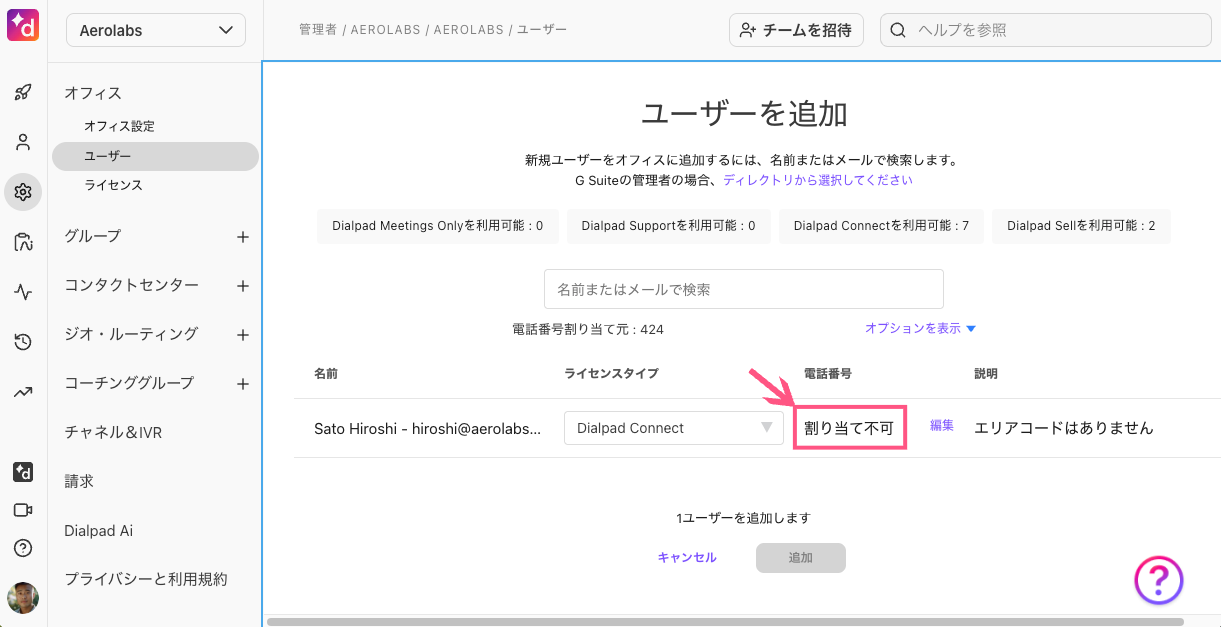Add a new ジオ・ルーティング with plus icon
The height and width of the screenshot is (627, 1221).
pyautogui.click(x=242, y=335)
